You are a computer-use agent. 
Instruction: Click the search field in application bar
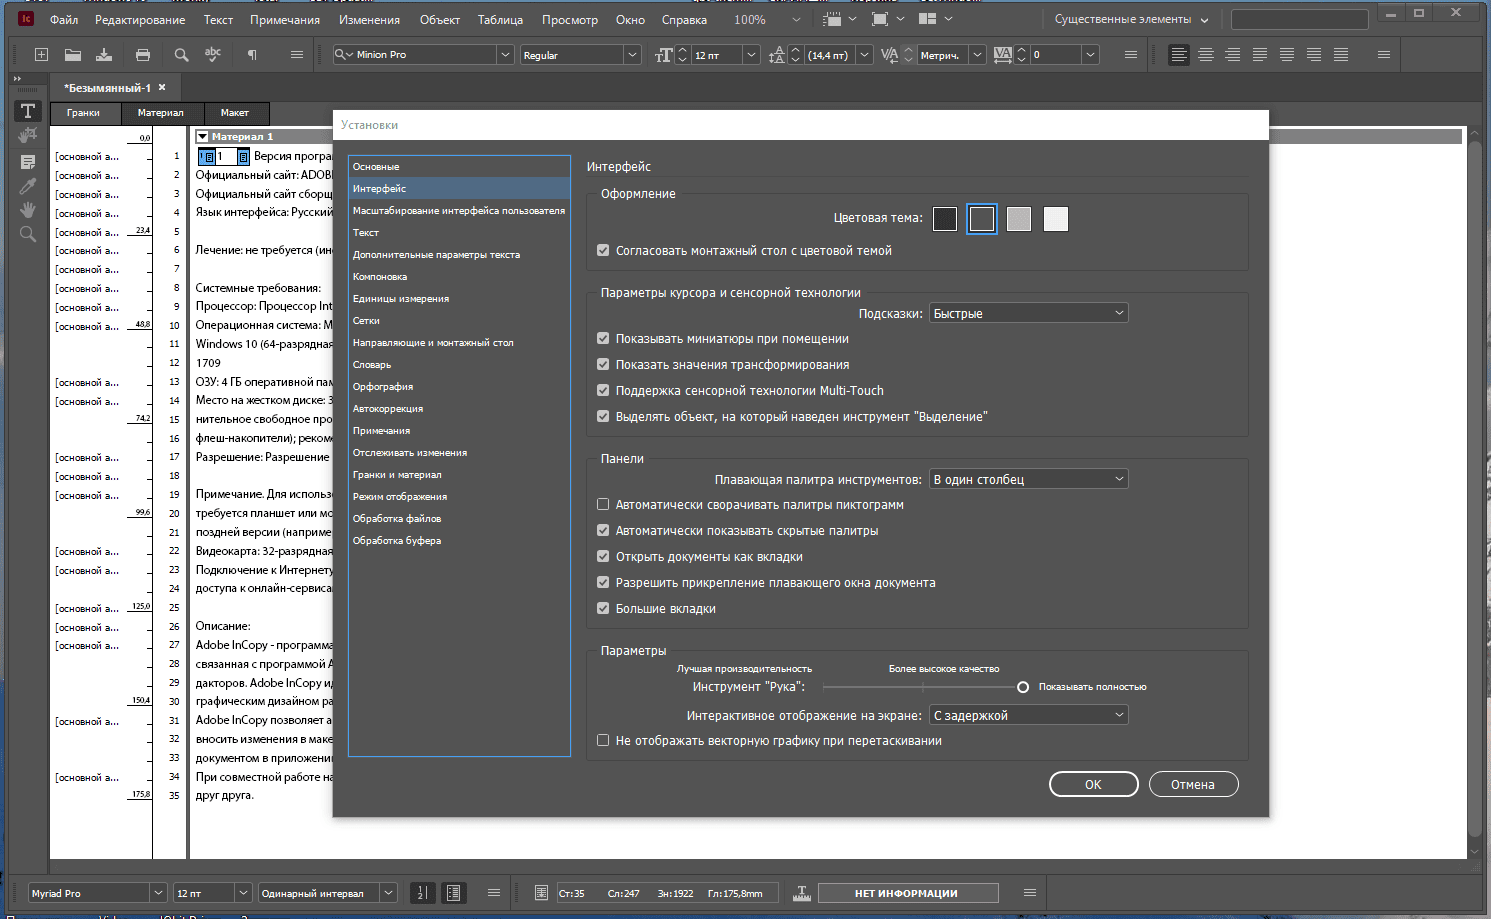(1299, 20)
